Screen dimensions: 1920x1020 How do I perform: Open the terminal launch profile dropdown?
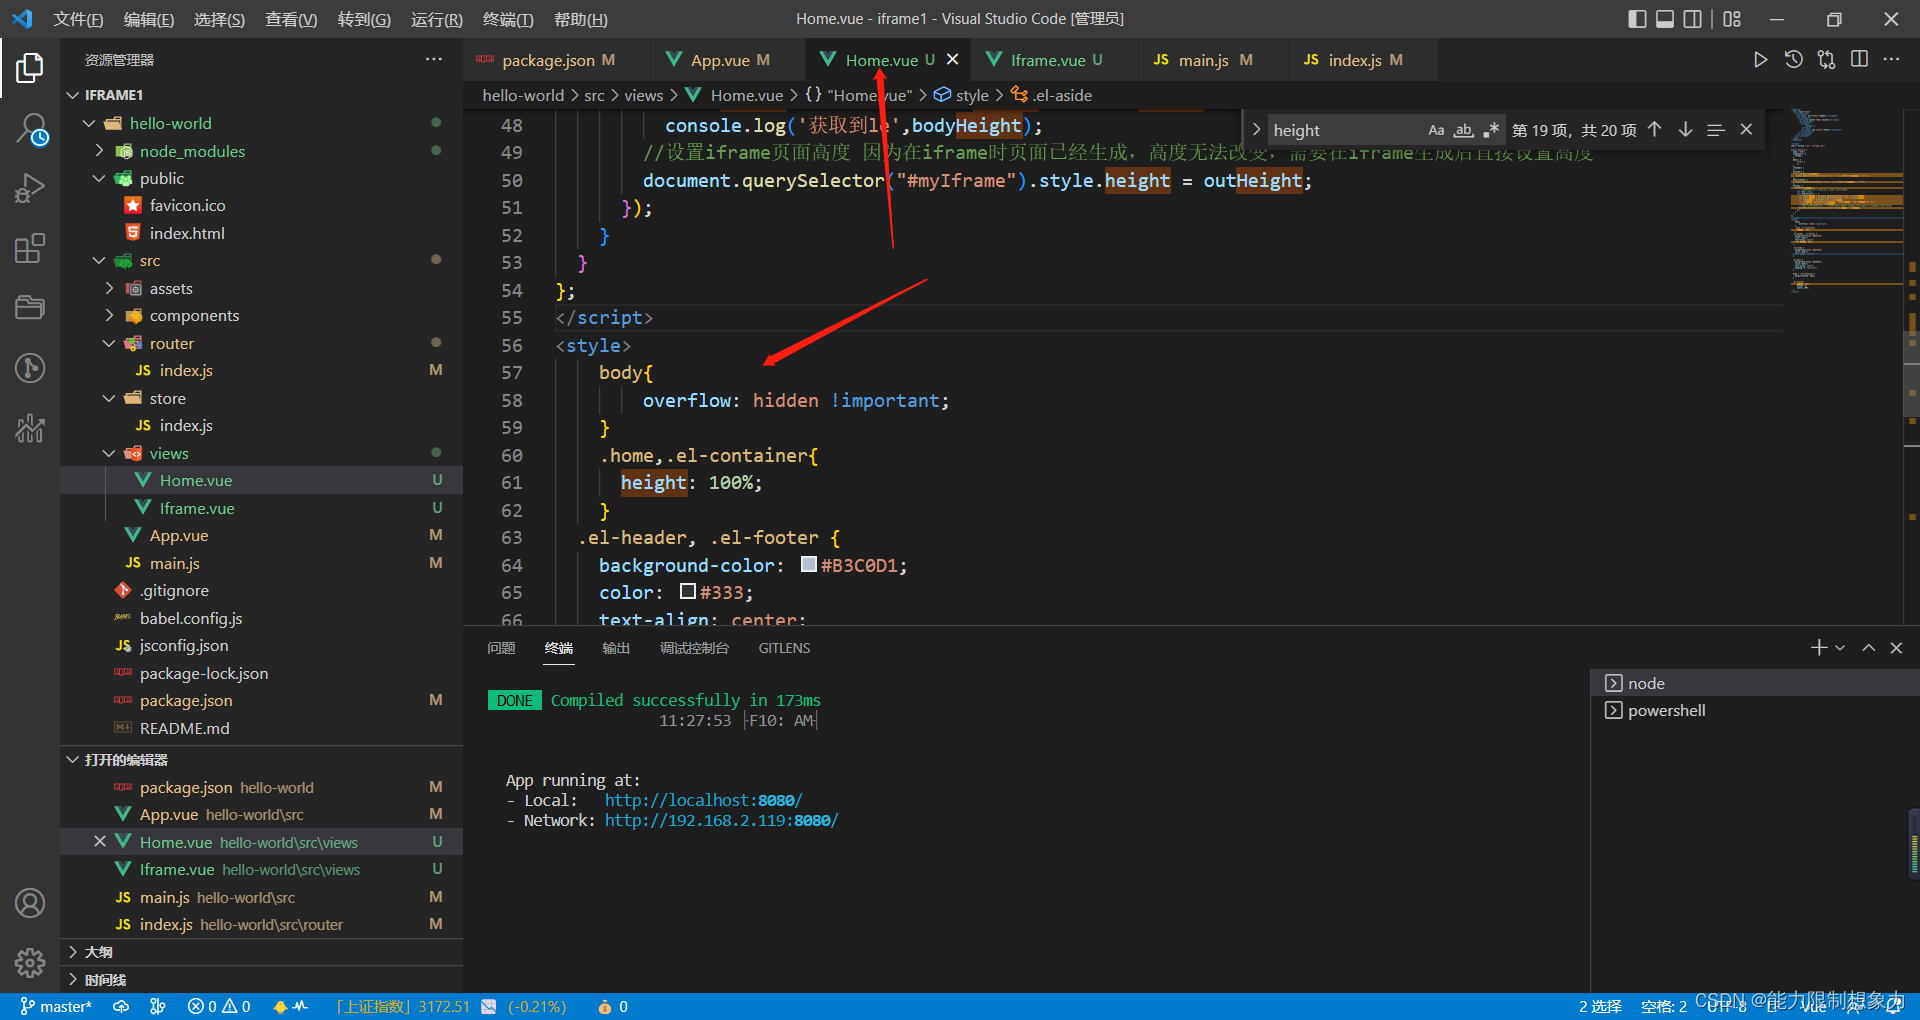pyautogui.click(x=1840, y=648)
